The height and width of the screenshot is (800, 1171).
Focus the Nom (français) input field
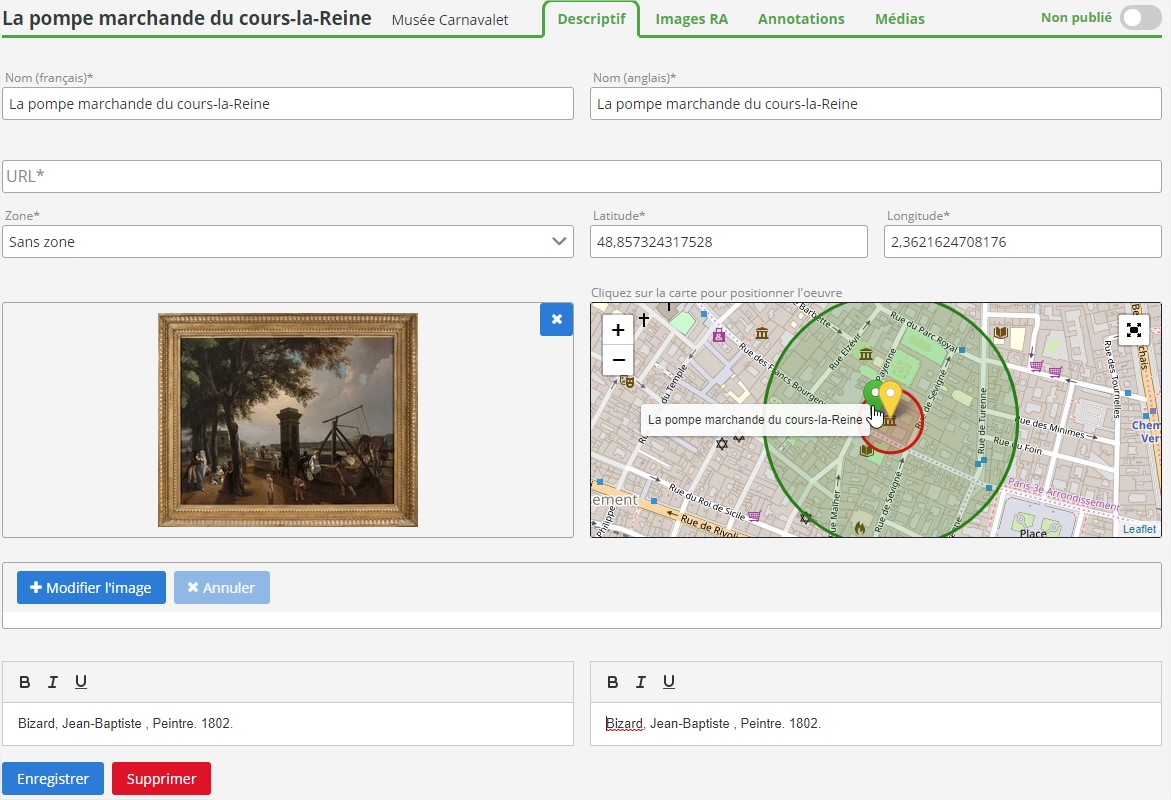pyautogui.click(x=288, y=104)
